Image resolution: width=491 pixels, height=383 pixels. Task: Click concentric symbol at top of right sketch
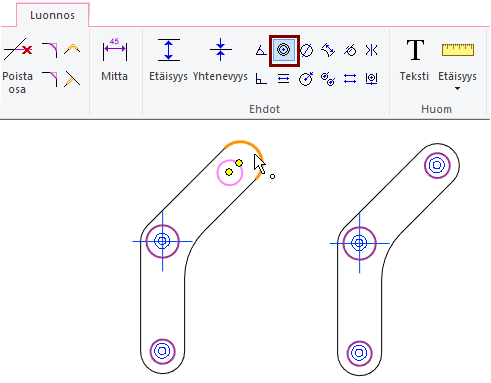437,165
